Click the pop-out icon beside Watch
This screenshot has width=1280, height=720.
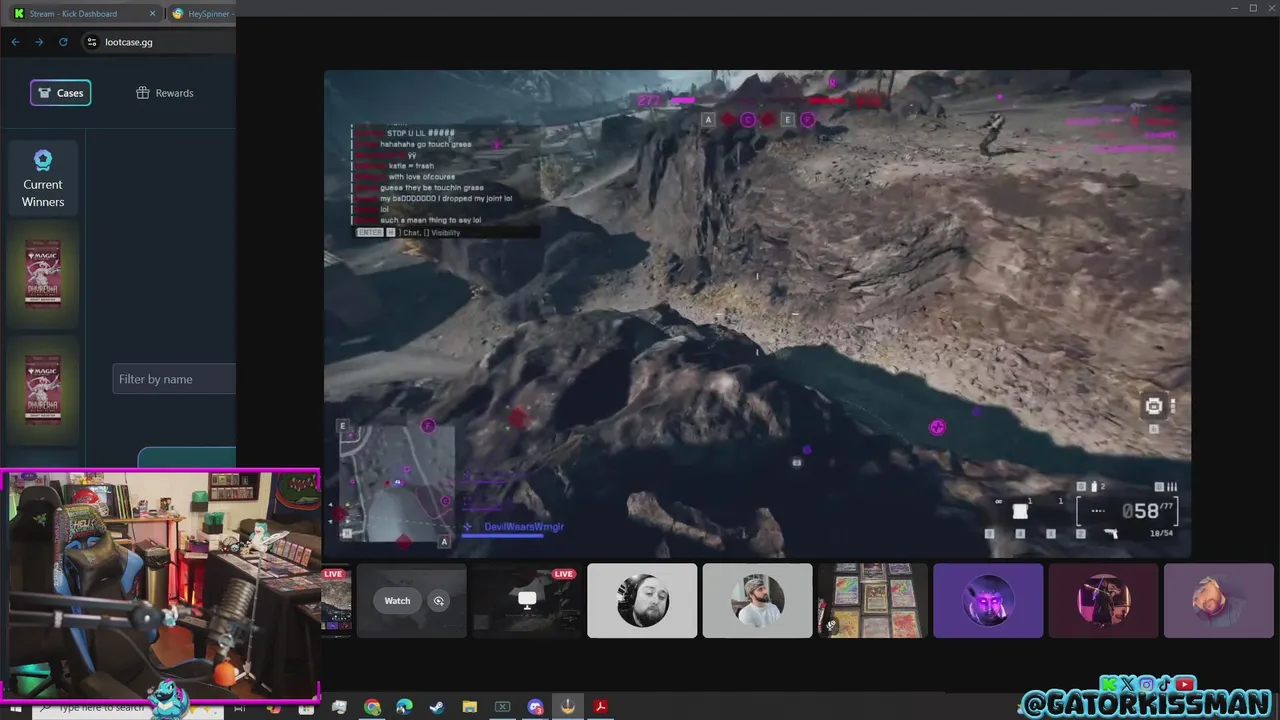(x=438, y=601)
